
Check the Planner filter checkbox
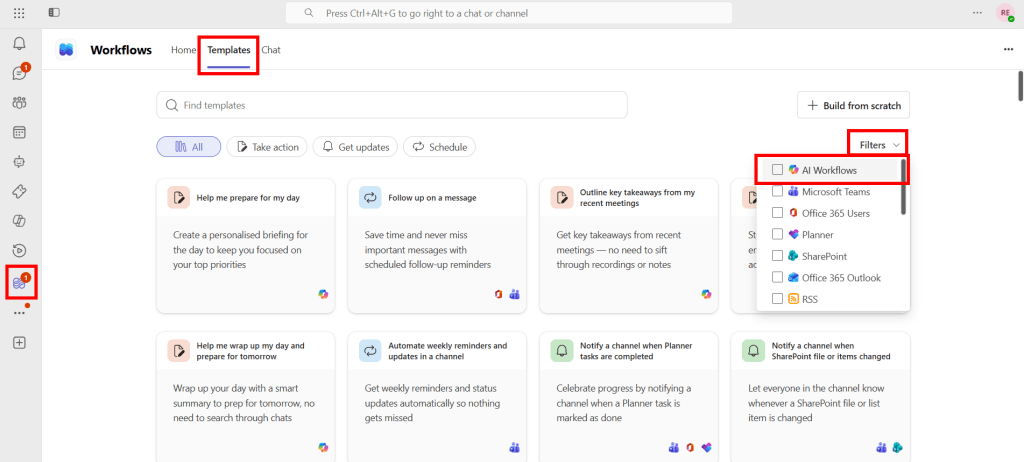tap(777, 235)
